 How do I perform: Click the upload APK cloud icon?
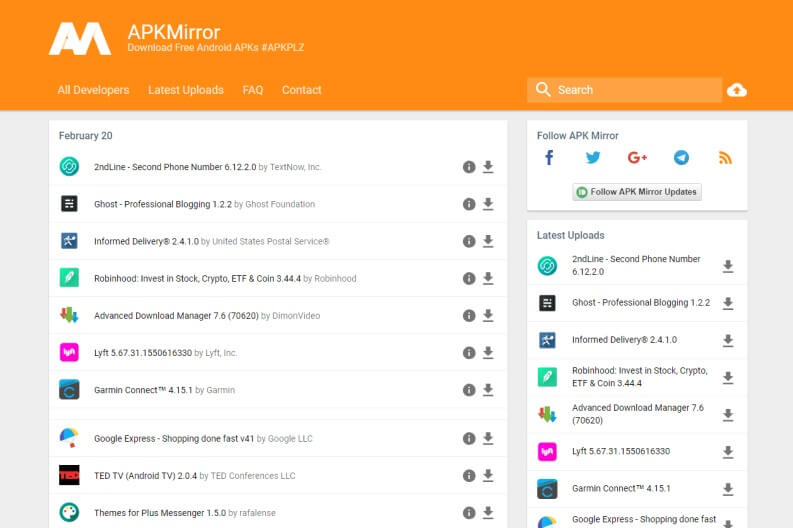coord(737,90)
